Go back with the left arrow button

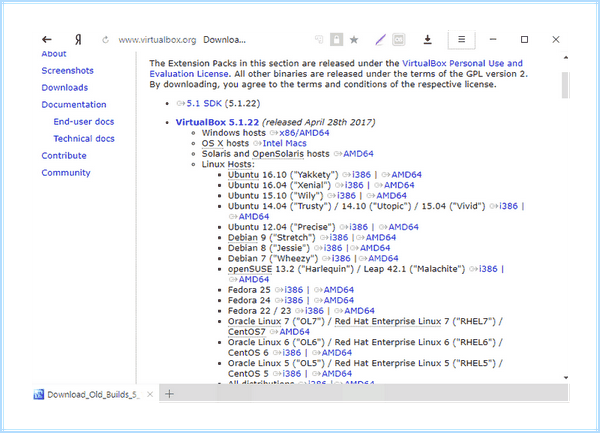(47, 39)
